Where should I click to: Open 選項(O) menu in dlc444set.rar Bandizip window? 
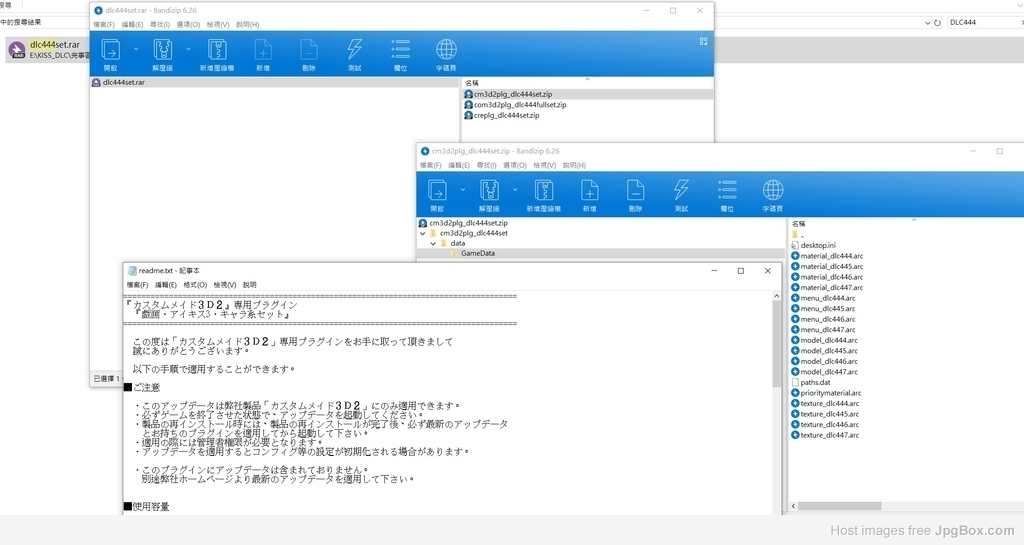(x=188, y=25)
